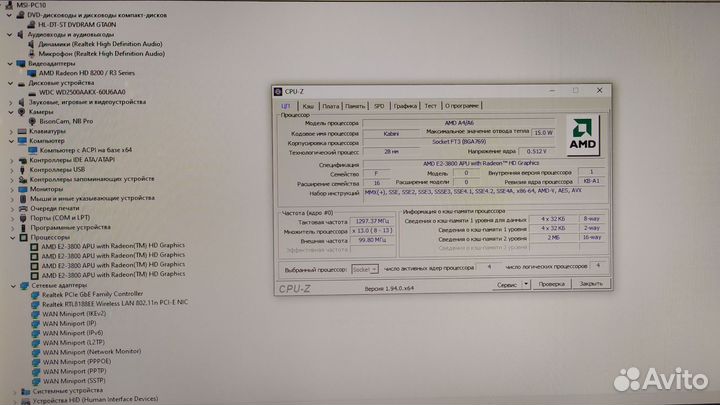
Task: Click the Мониторы category icon
Action: pyautogui.click(x=23, y=189)
